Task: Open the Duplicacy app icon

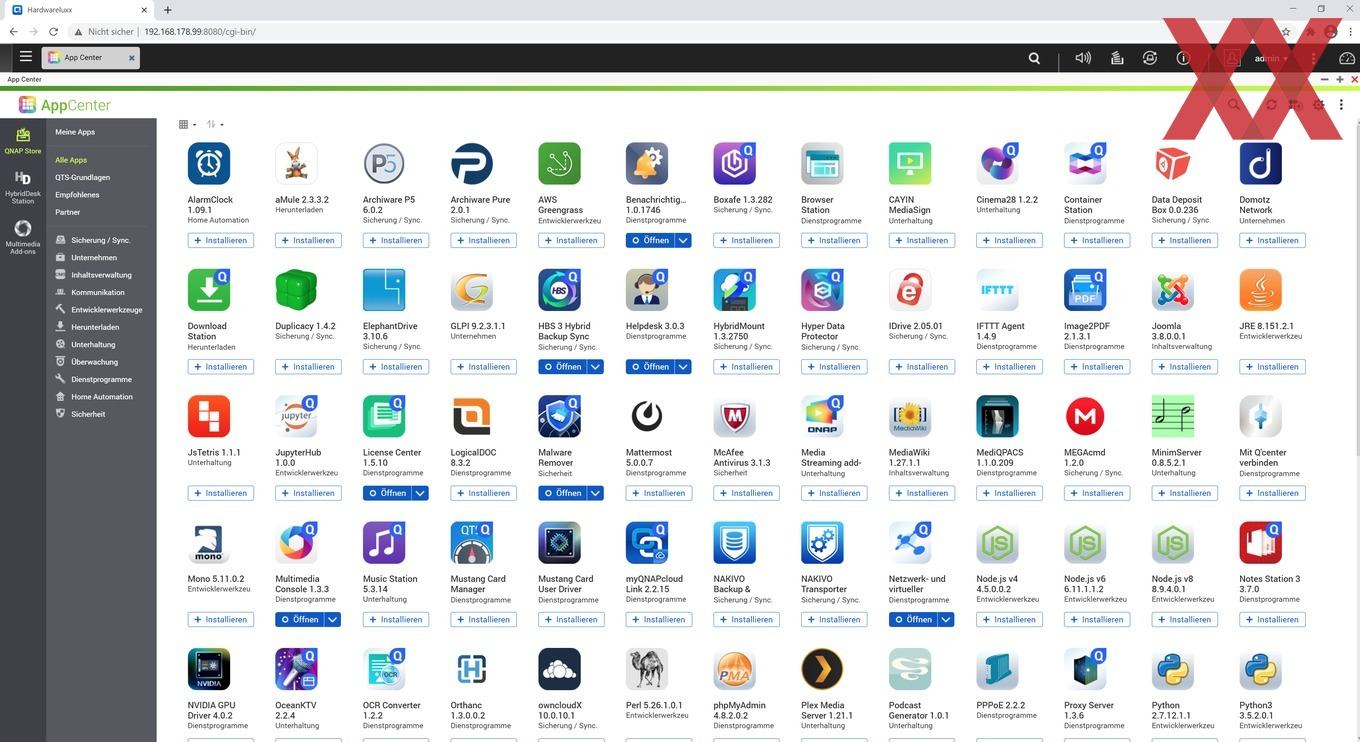Action: 296,290
